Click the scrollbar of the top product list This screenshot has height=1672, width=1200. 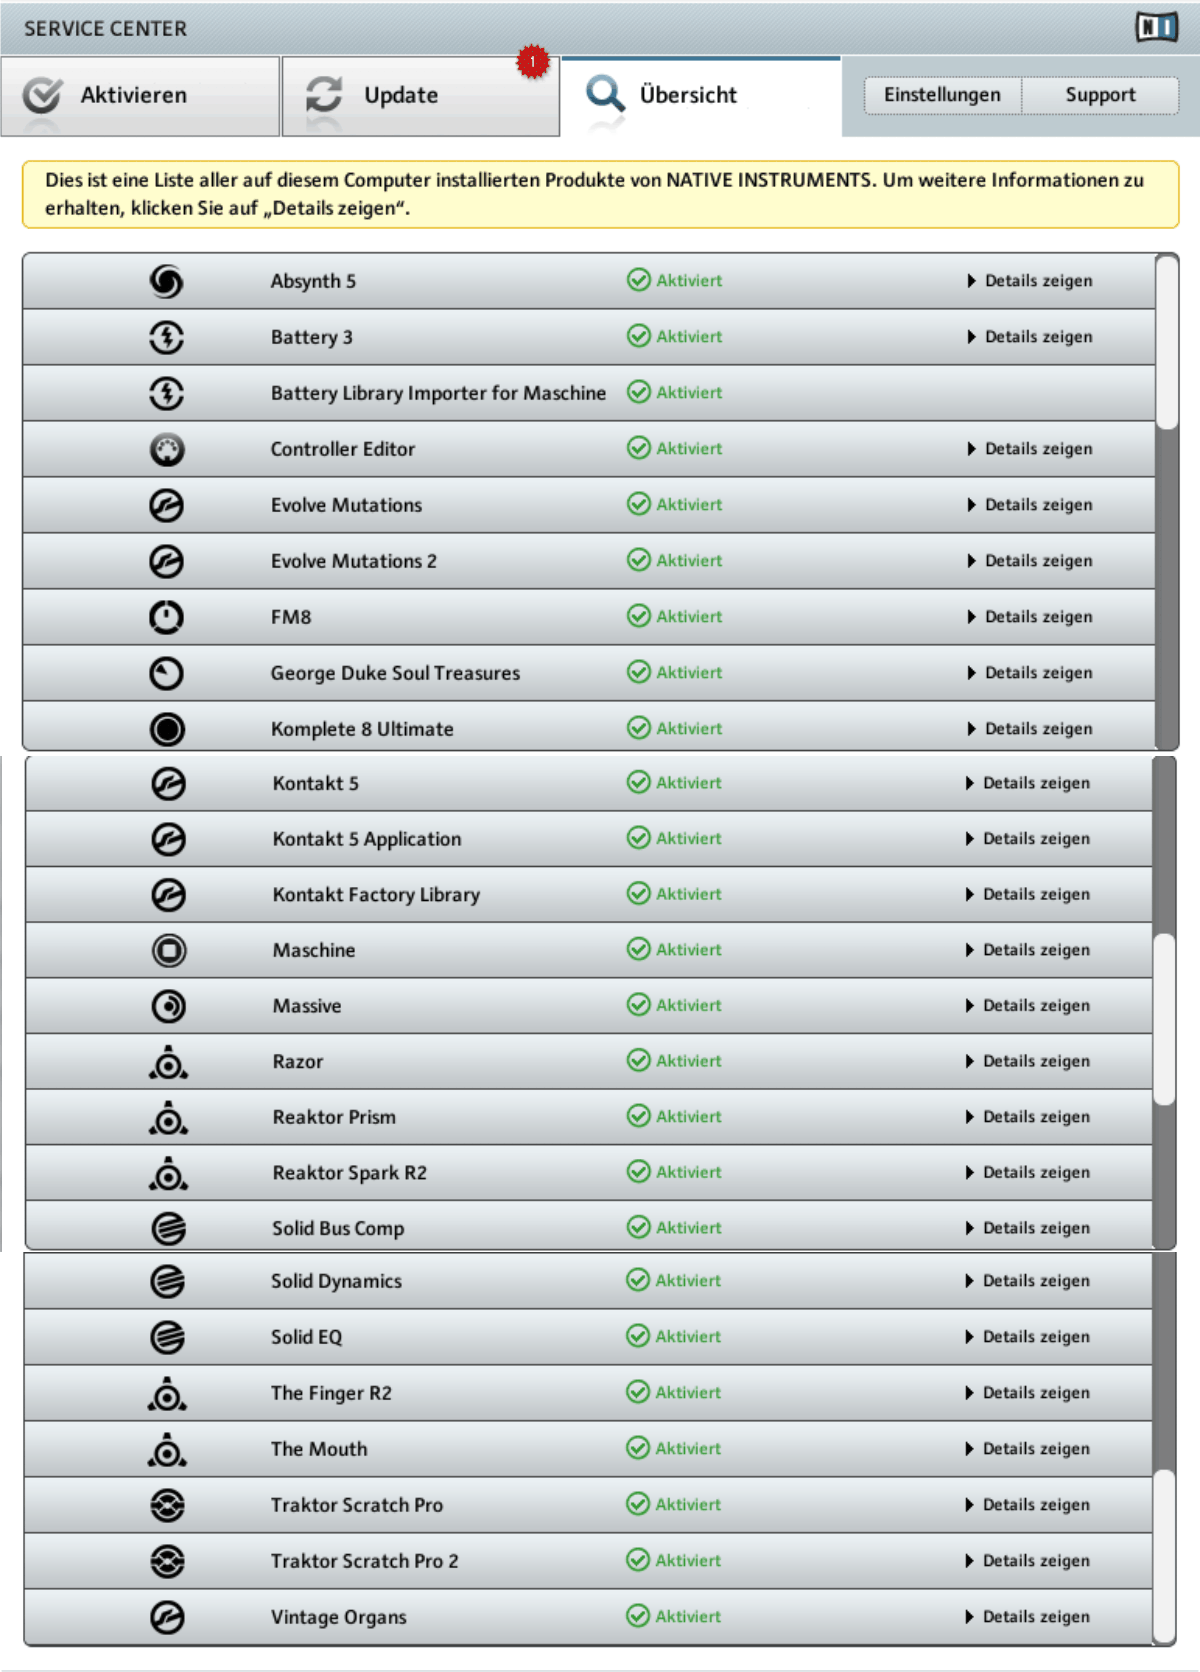pyautogui.click(x=1166, y=340)
